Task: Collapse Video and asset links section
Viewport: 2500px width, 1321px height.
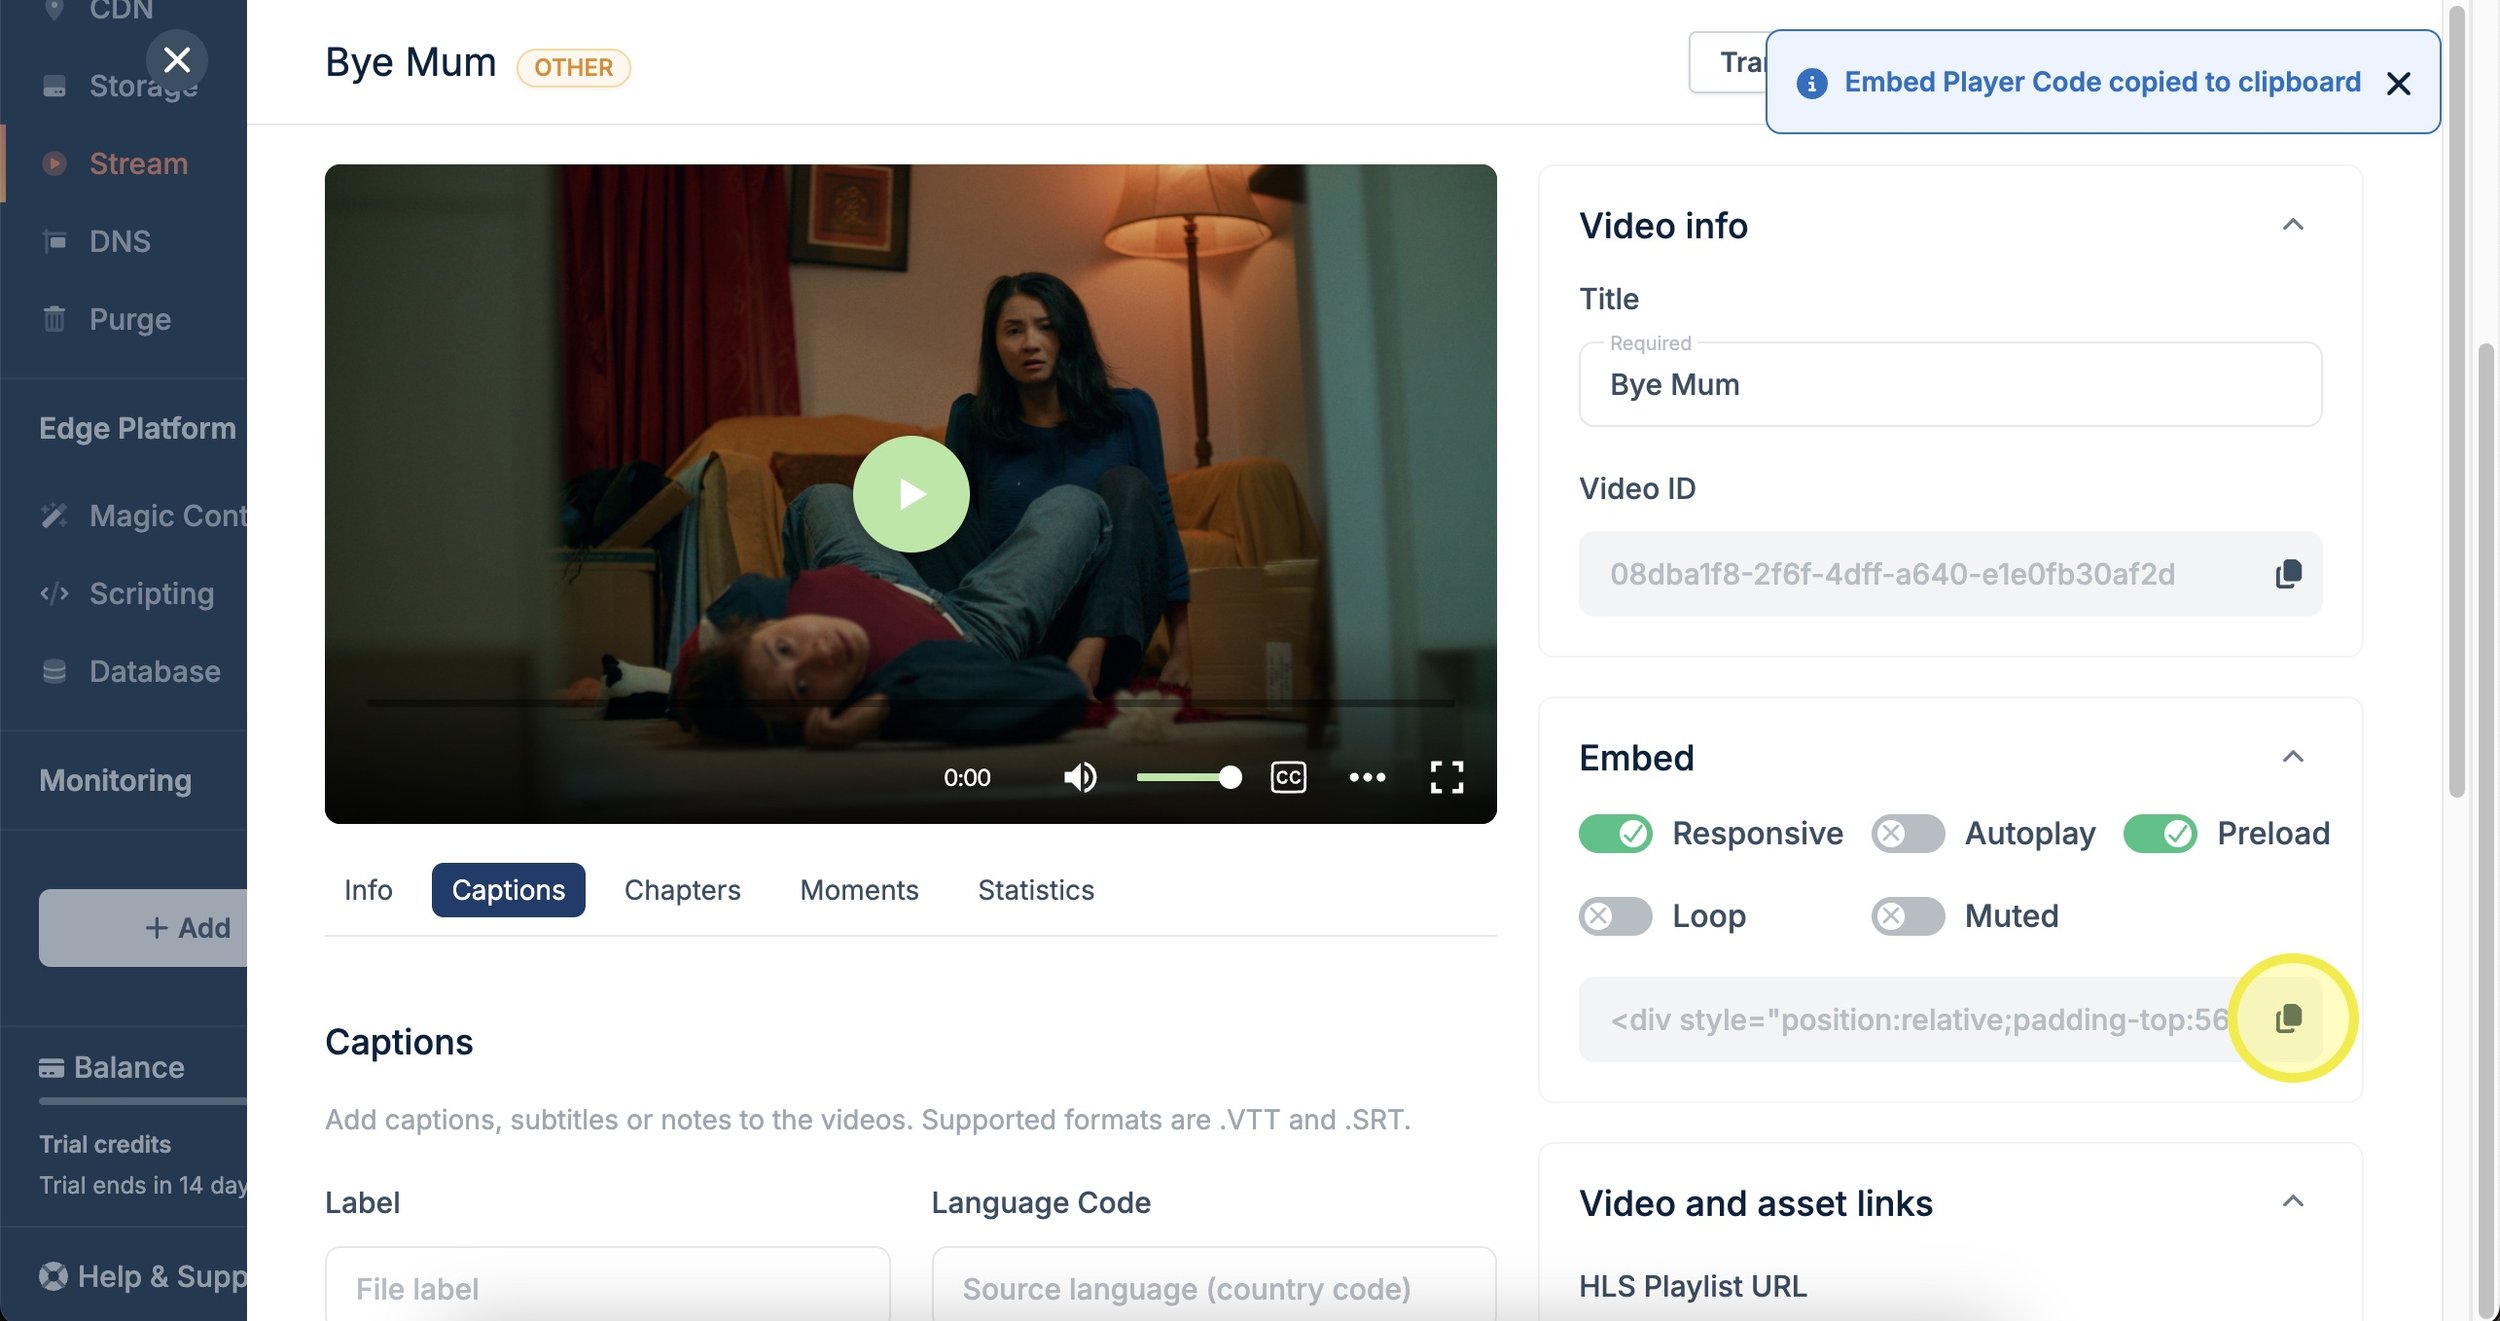Action: [x=2292, y=1202]
